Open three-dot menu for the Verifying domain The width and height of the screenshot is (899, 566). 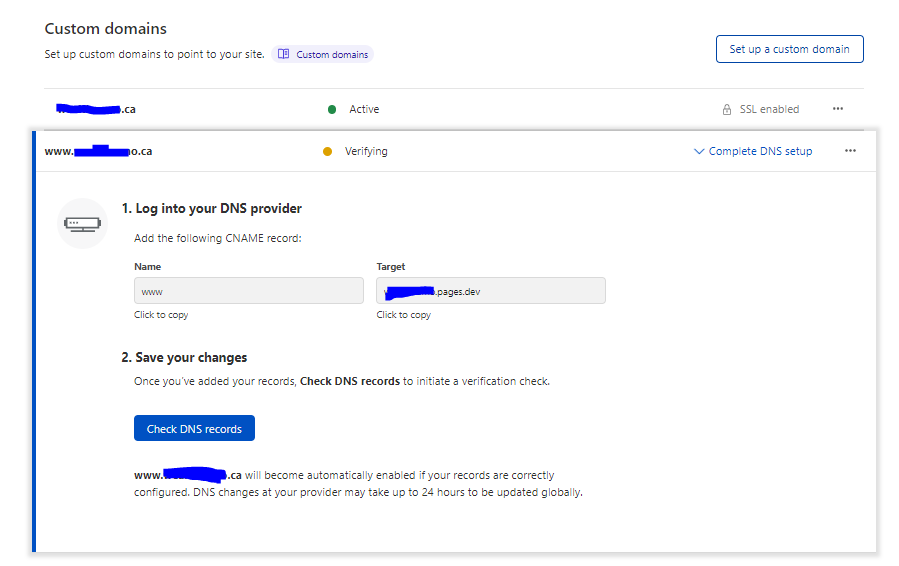[850, 151]
